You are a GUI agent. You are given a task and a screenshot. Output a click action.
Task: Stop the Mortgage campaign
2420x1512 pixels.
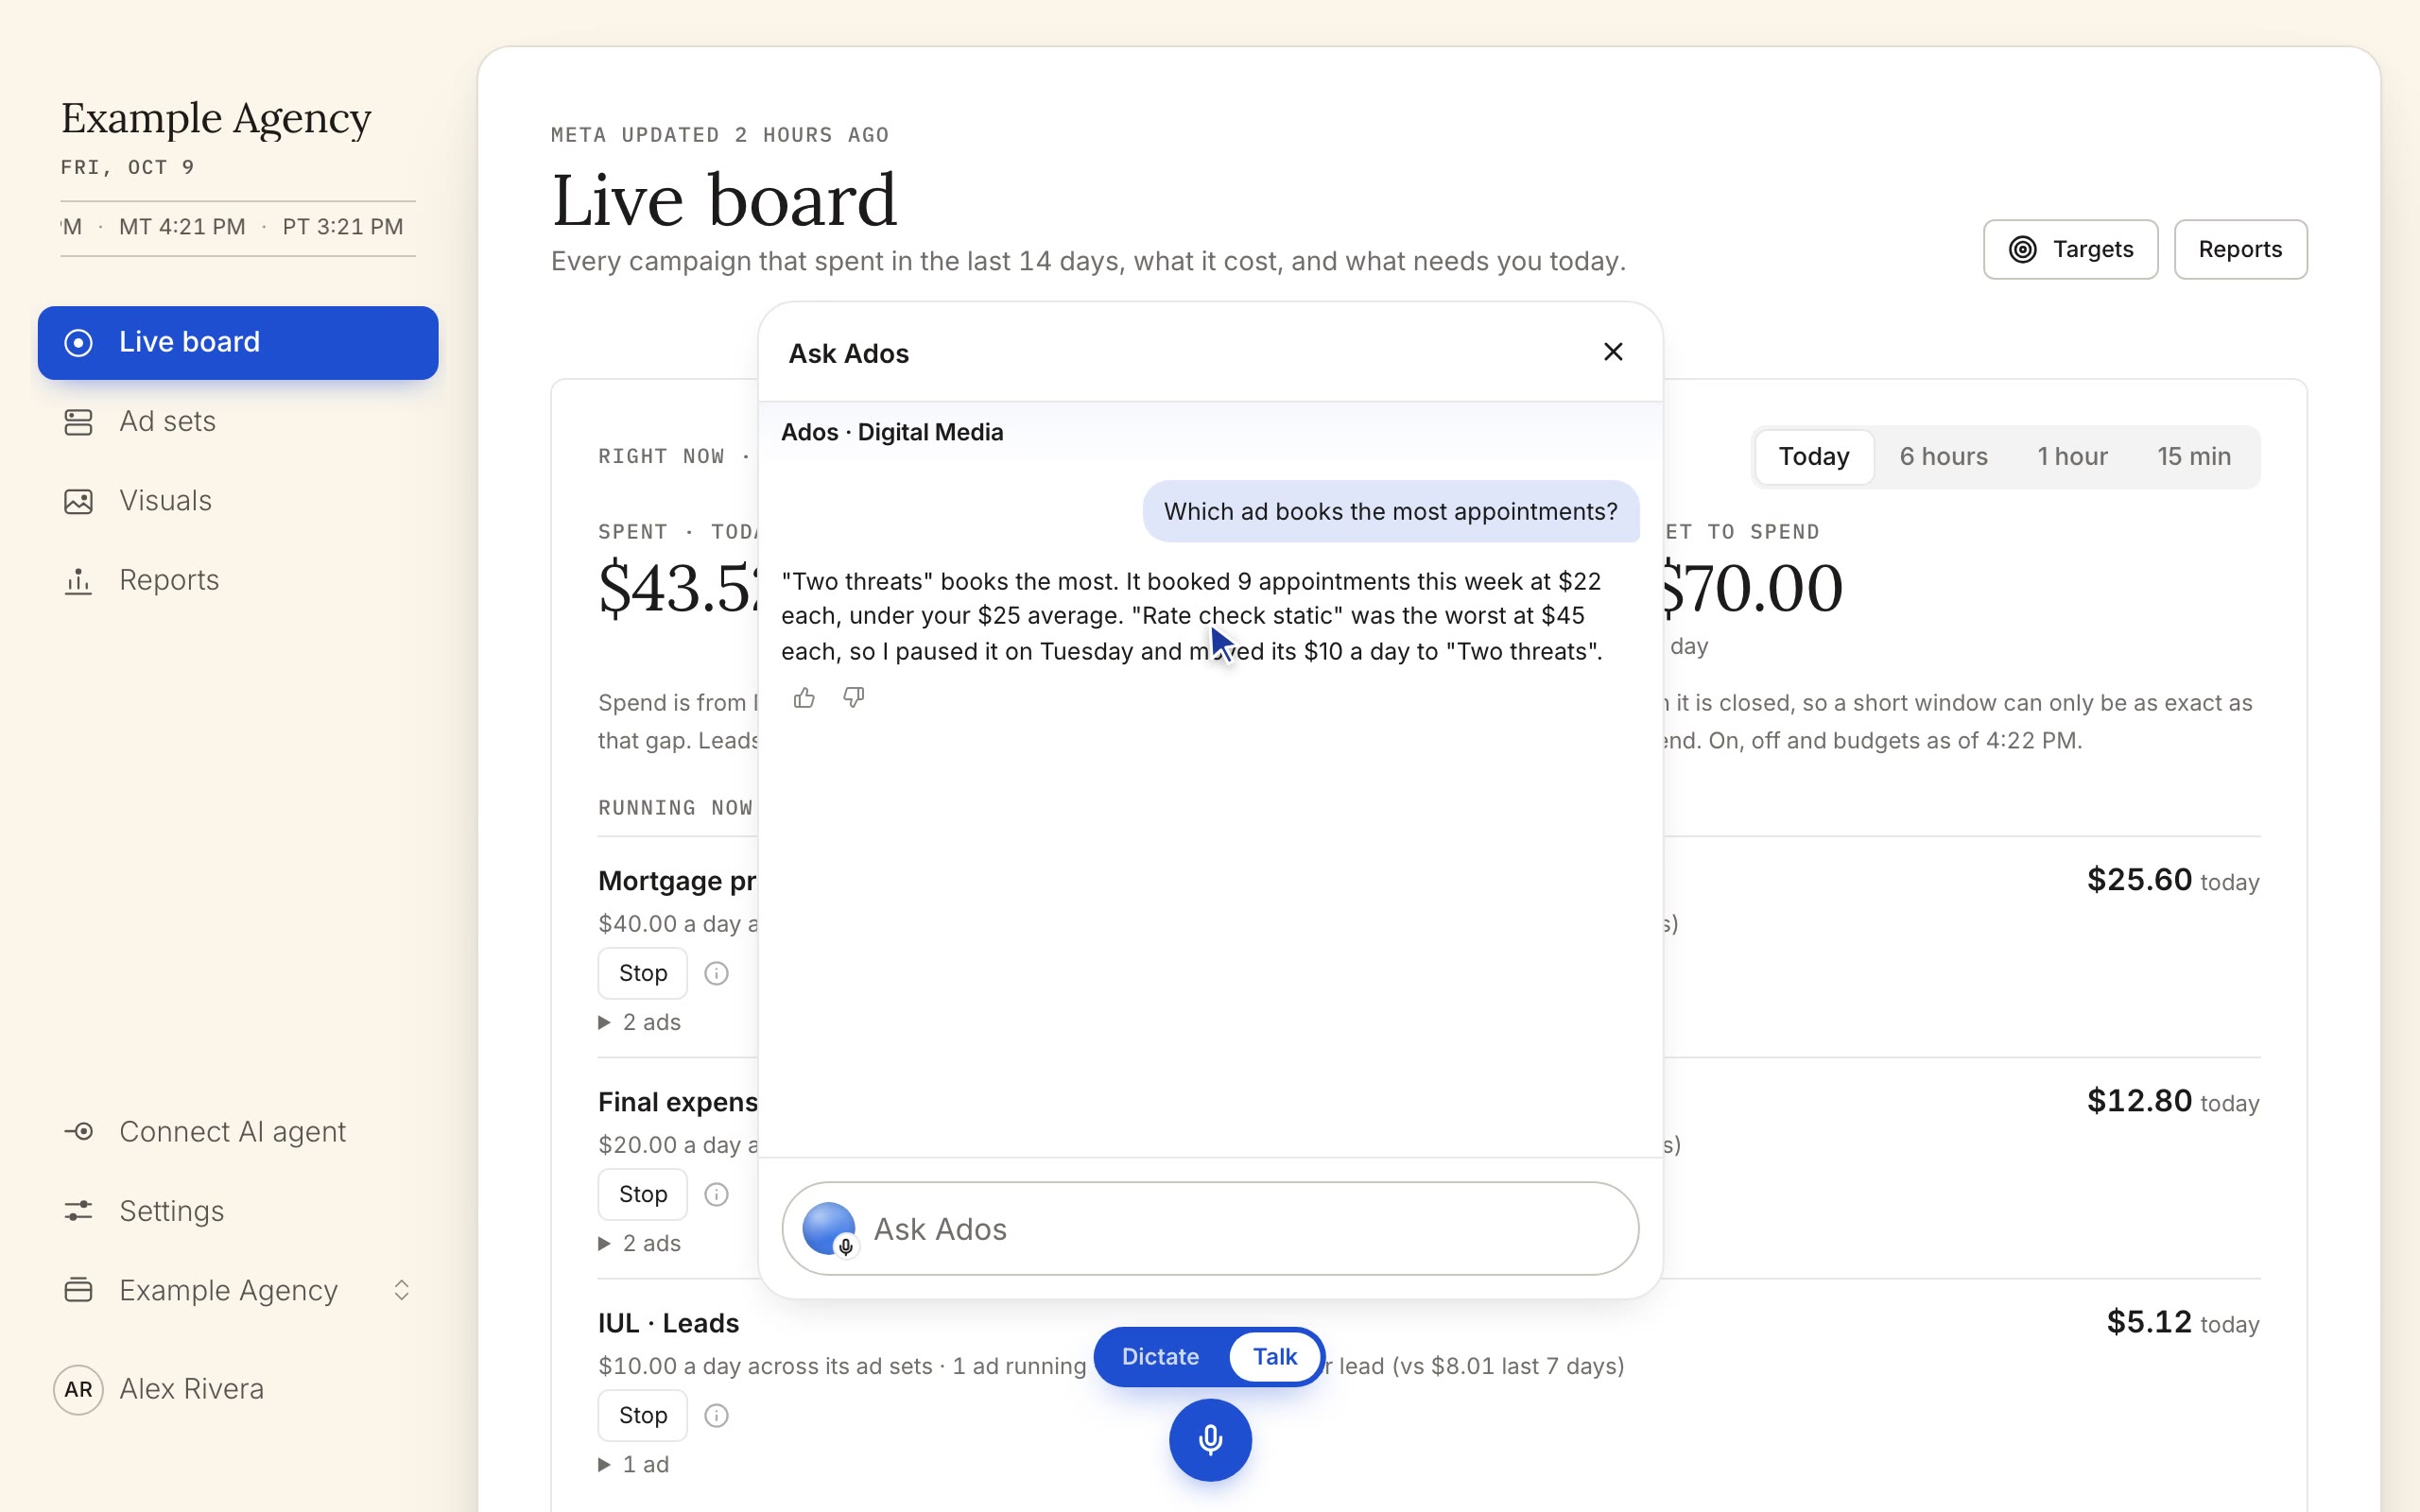(x=643, y=973)
